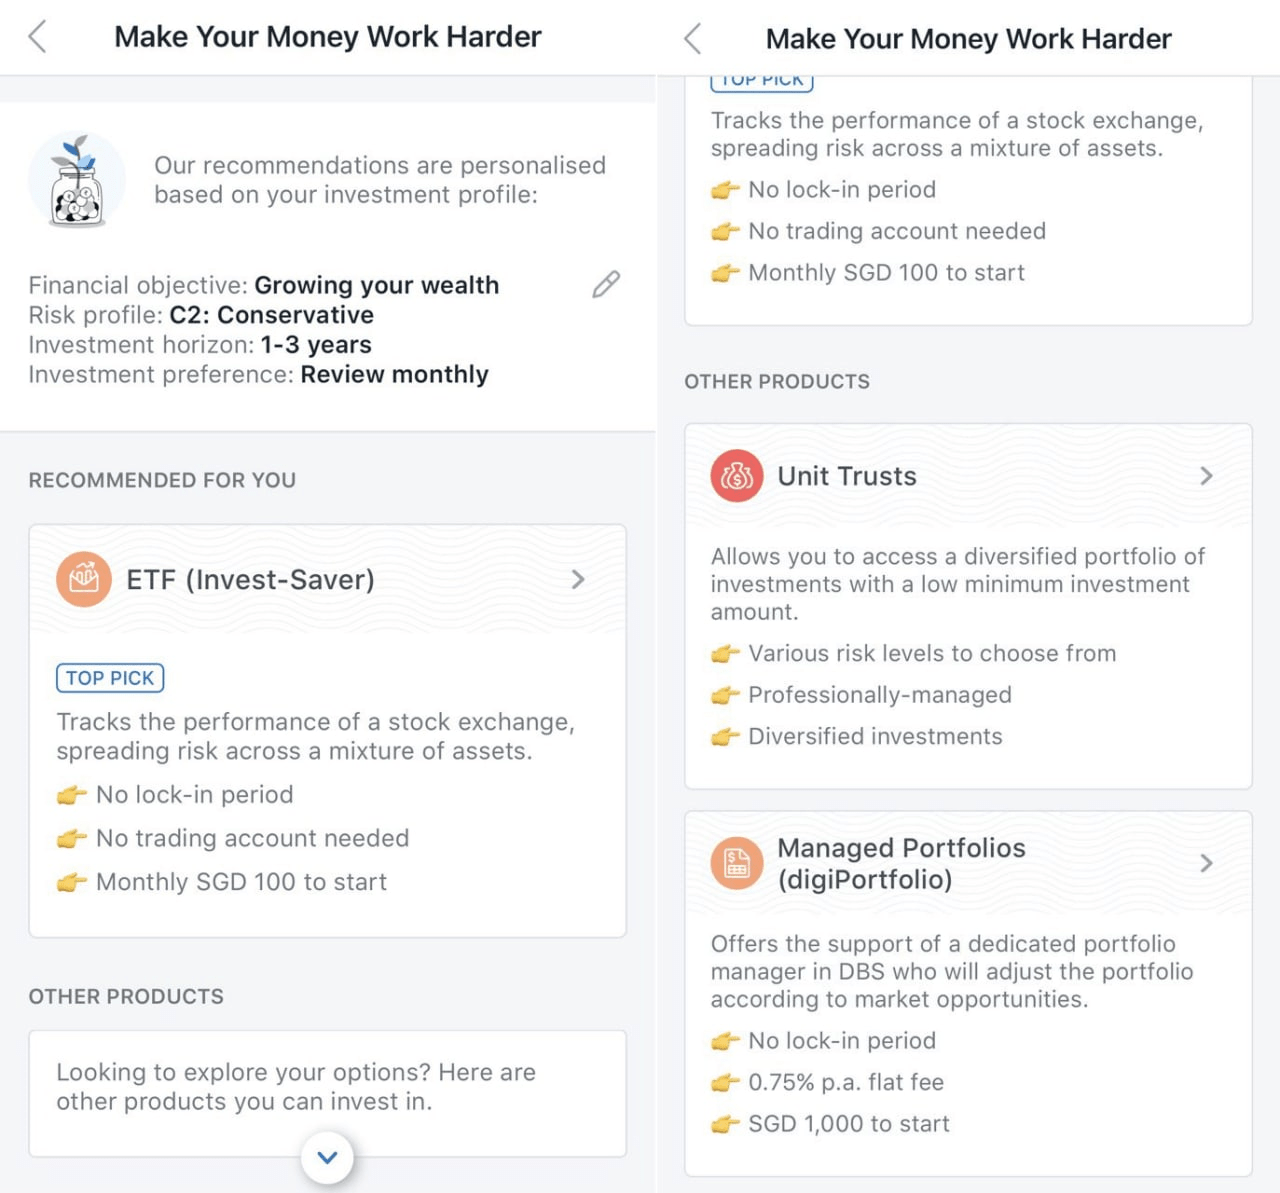Click the Managed Portfolios orange icon

pyautogui.click(x=737, y=863)
